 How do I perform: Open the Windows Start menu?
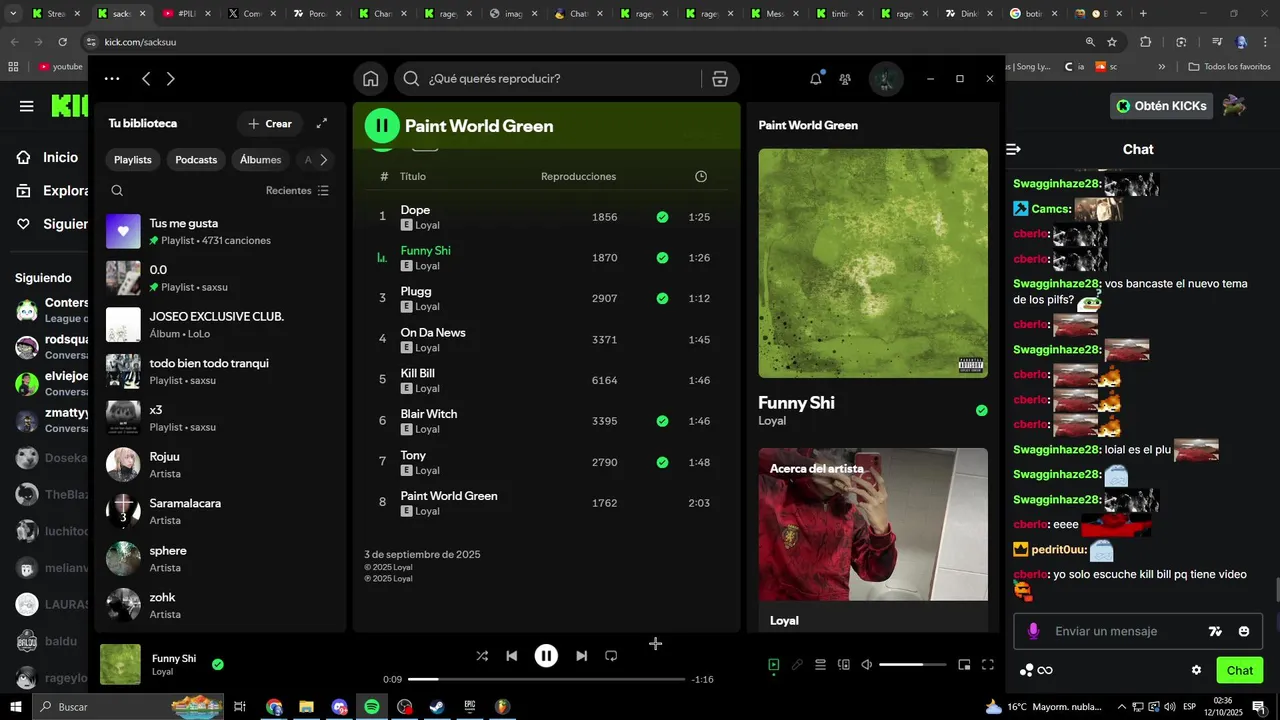(x=16, y=707)
